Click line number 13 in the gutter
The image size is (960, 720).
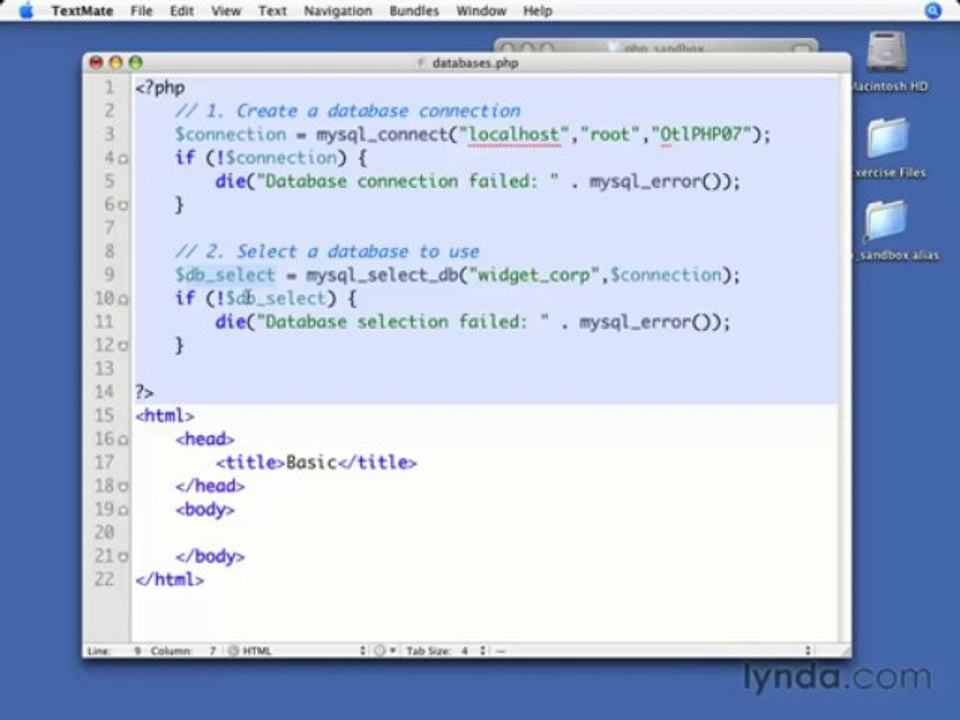(x=104, y=369)
